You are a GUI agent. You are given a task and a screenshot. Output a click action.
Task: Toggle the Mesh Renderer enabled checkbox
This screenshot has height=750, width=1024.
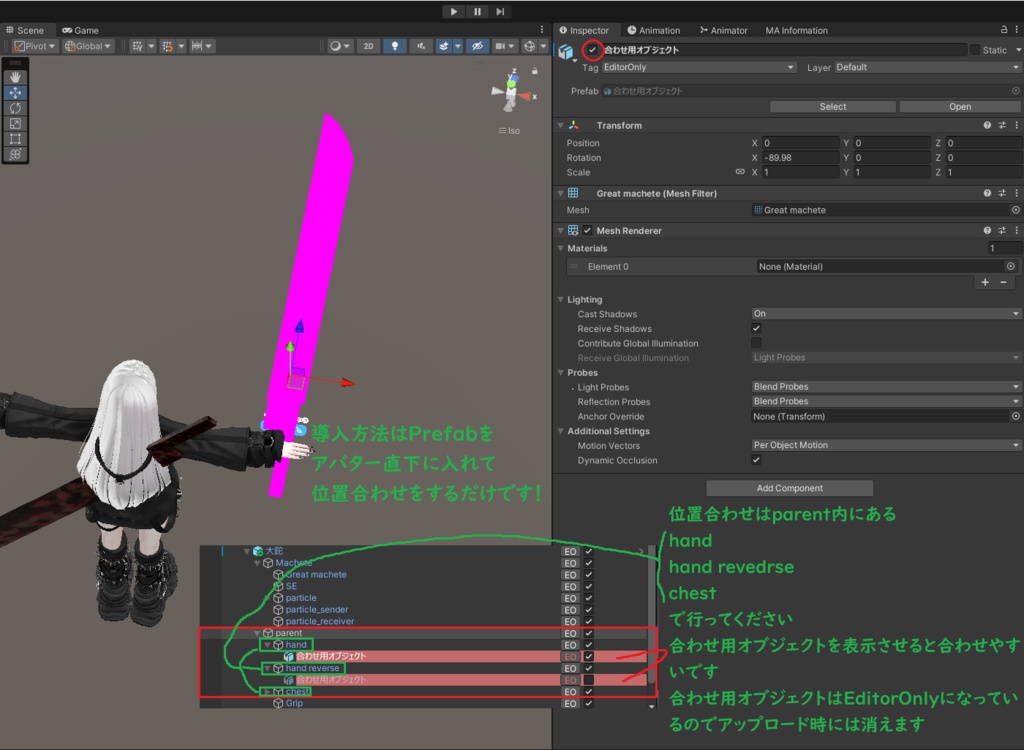[587, 230]
